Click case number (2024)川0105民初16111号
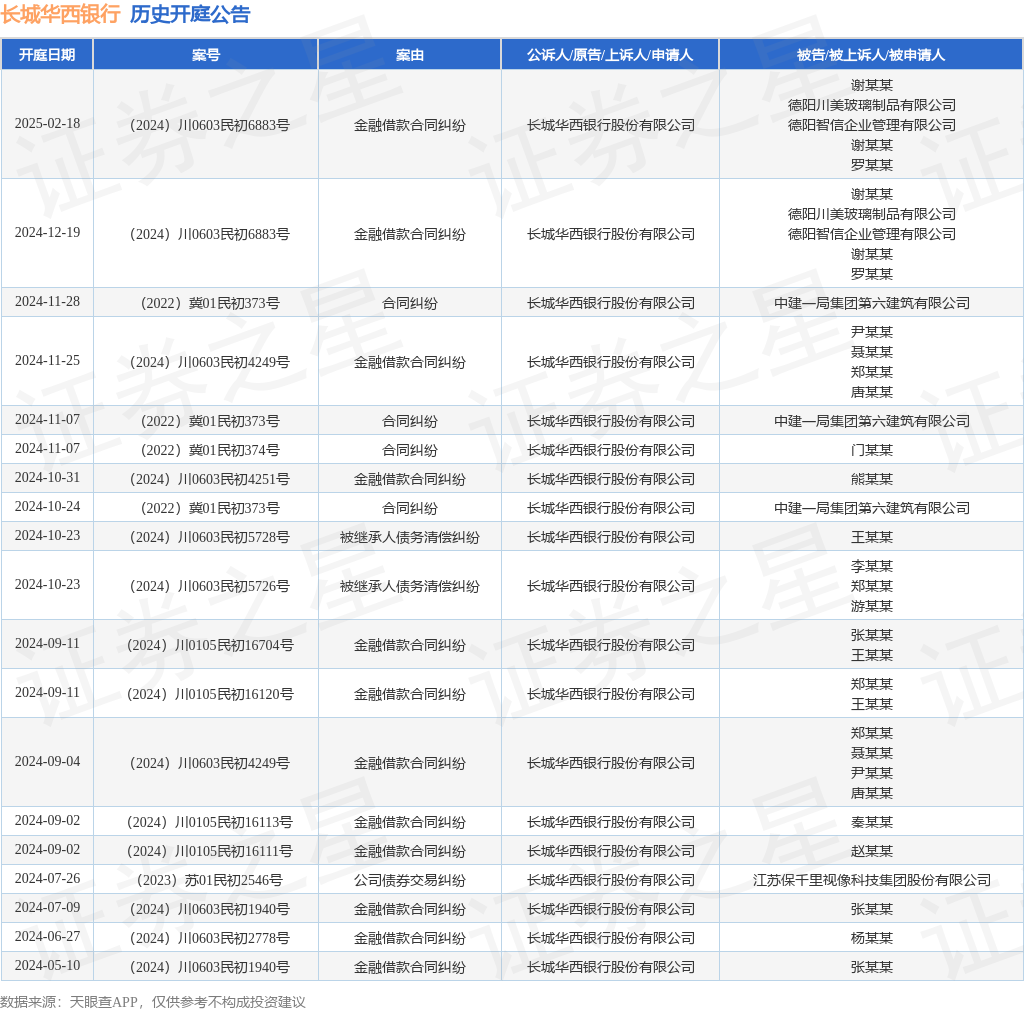The height and width of the screenshot is (1011, 1024). pyautogui.click(x=210, y=851)
